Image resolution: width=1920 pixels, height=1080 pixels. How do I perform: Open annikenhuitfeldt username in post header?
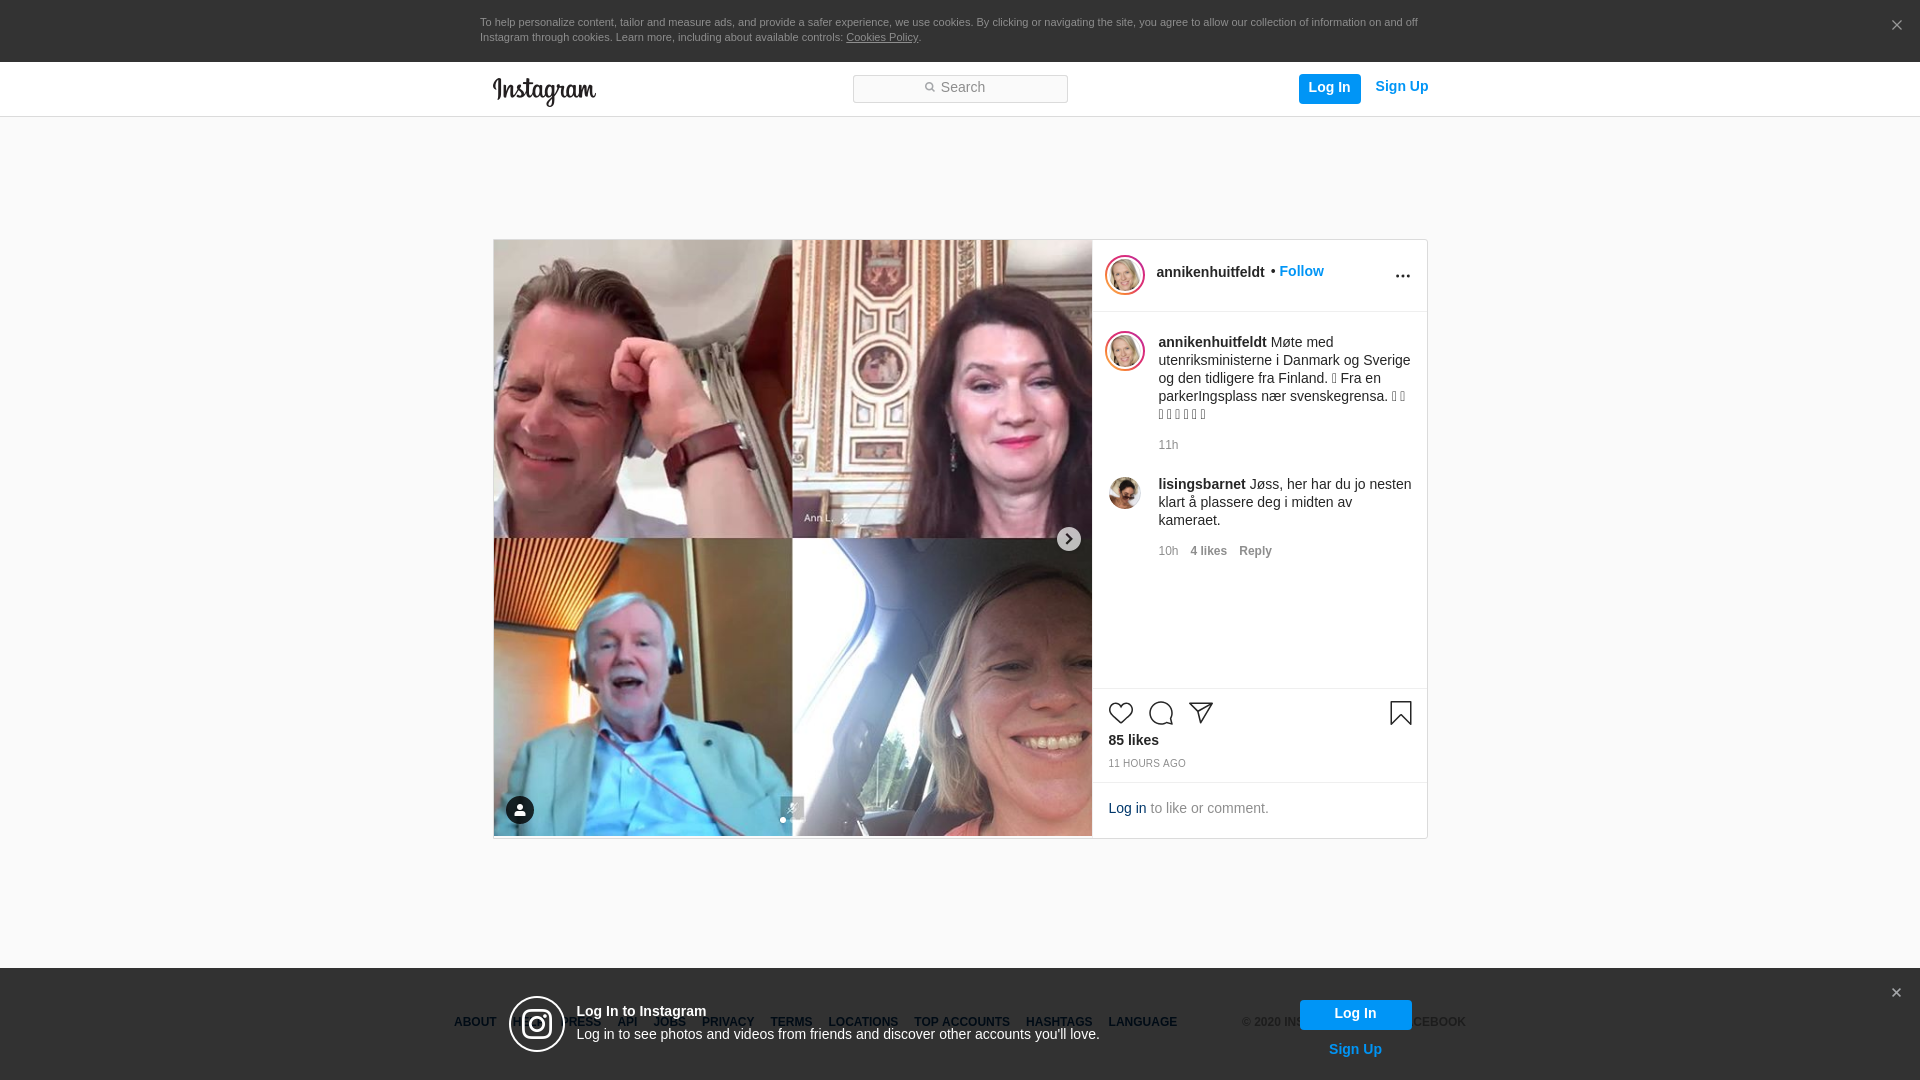point(1210,272)
